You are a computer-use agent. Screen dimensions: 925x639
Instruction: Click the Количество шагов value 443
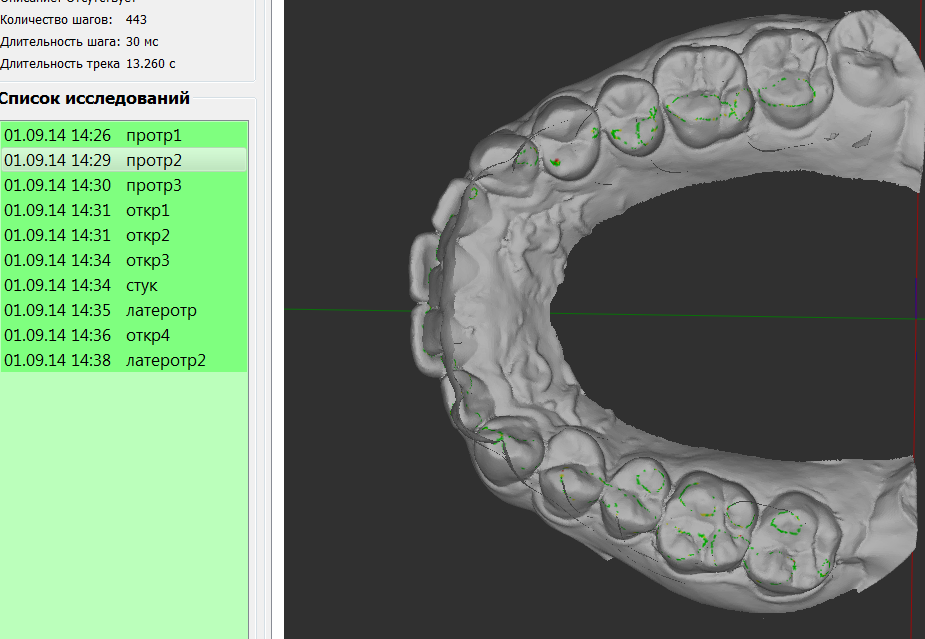pyautogui.click(x=136, y=19)
